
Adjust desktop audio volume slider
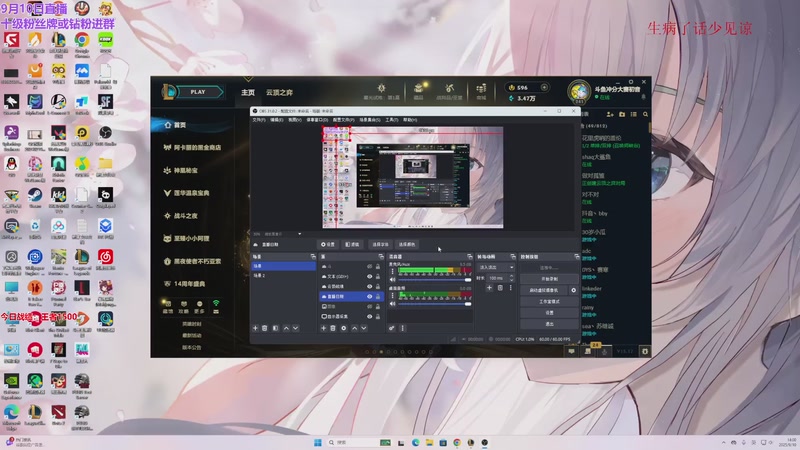[x=435, y=304]
